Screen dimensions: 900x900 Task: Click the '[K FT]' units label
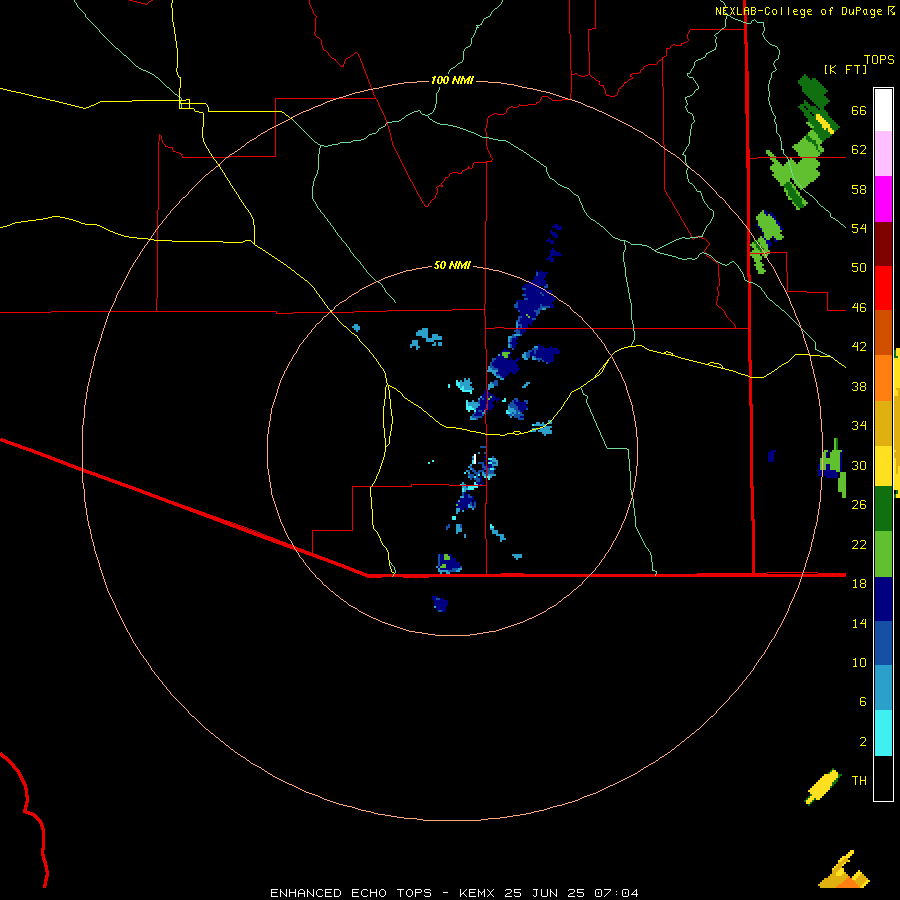(845, 69)
